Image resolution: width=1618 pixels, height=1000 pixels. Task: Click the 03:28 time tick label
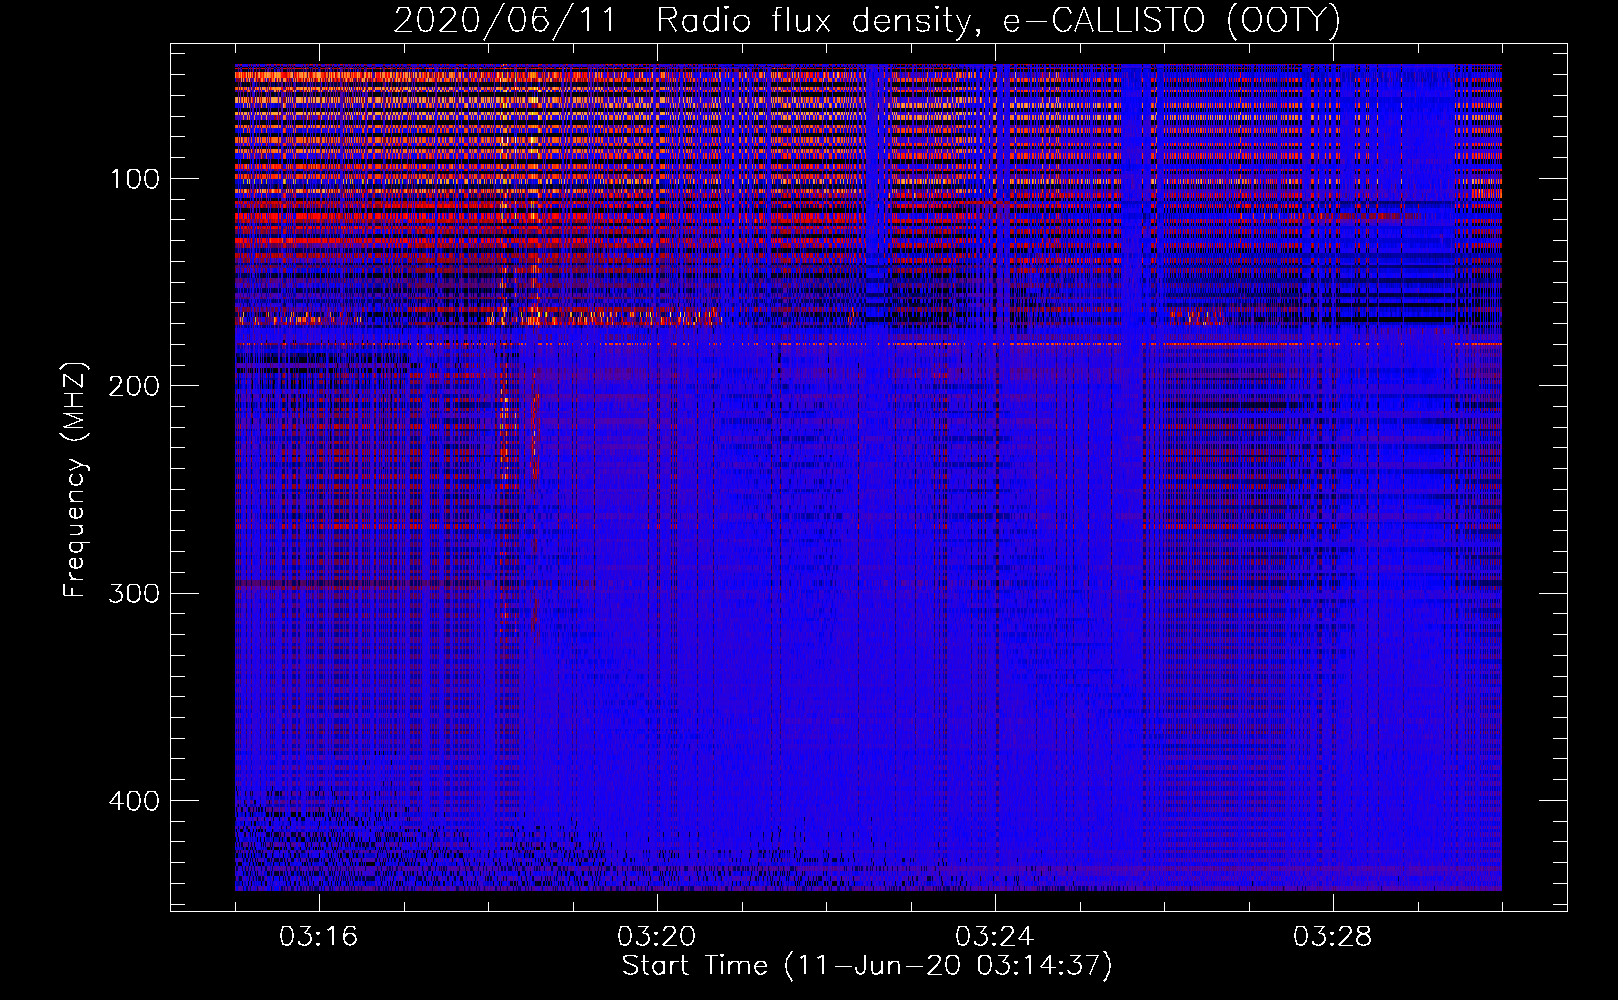pos(1333,937)
